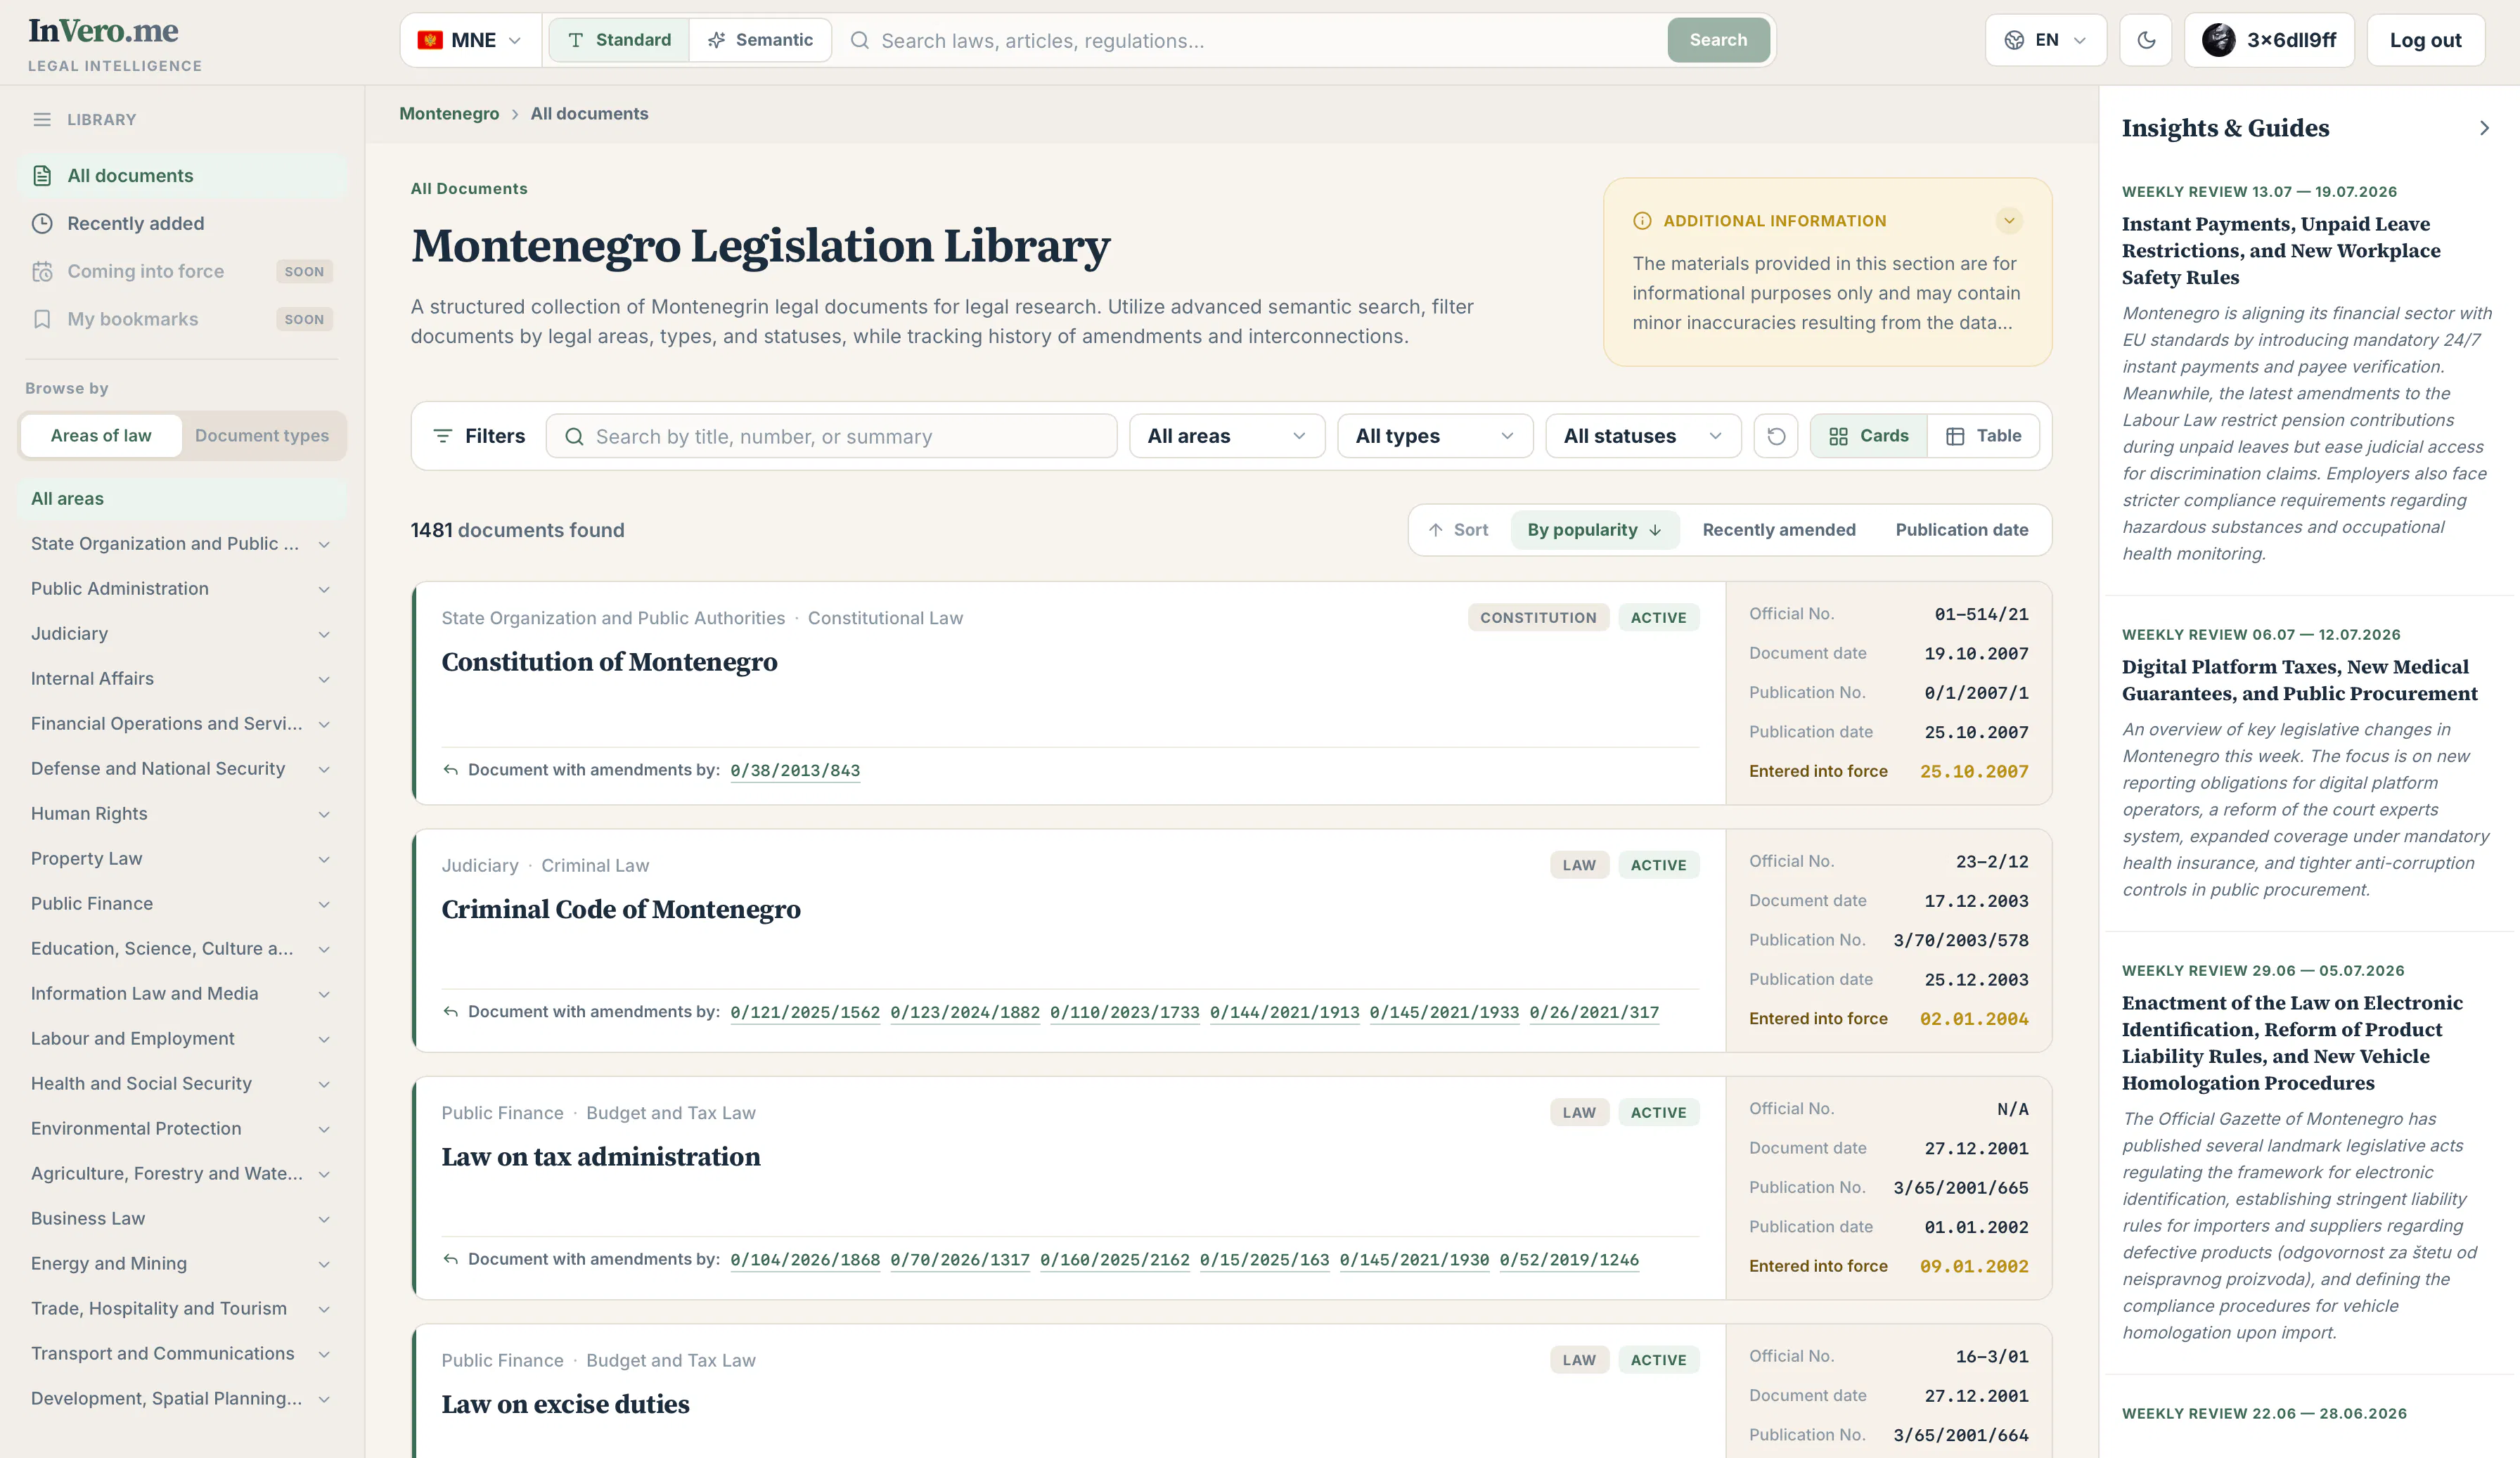Viewport: 2520px width, 1458px height.
Task: Open the EN language dropdown
Action: tap(2045, 40)
